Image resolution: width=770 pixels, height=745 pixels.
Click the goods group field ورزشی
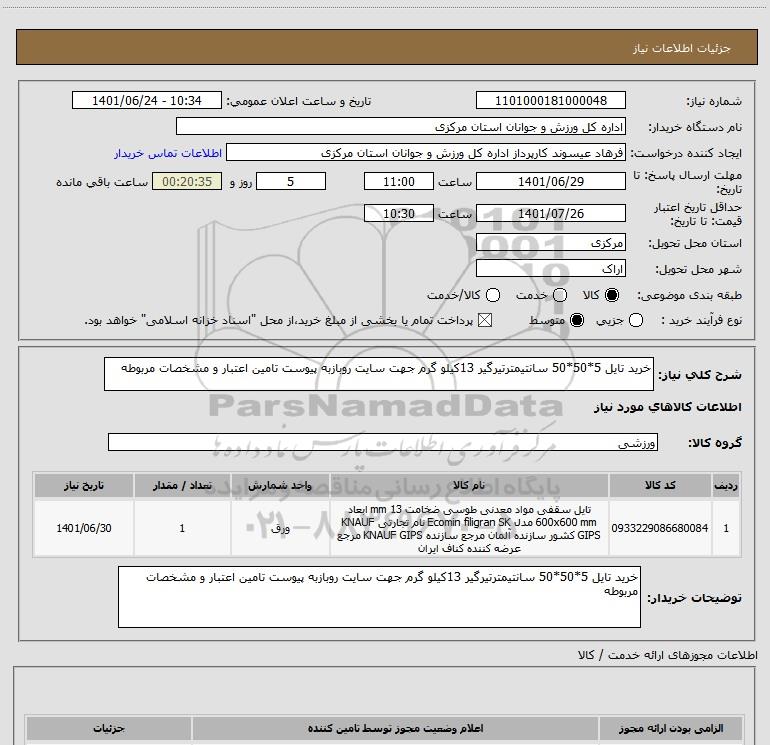tap(383, 442)
